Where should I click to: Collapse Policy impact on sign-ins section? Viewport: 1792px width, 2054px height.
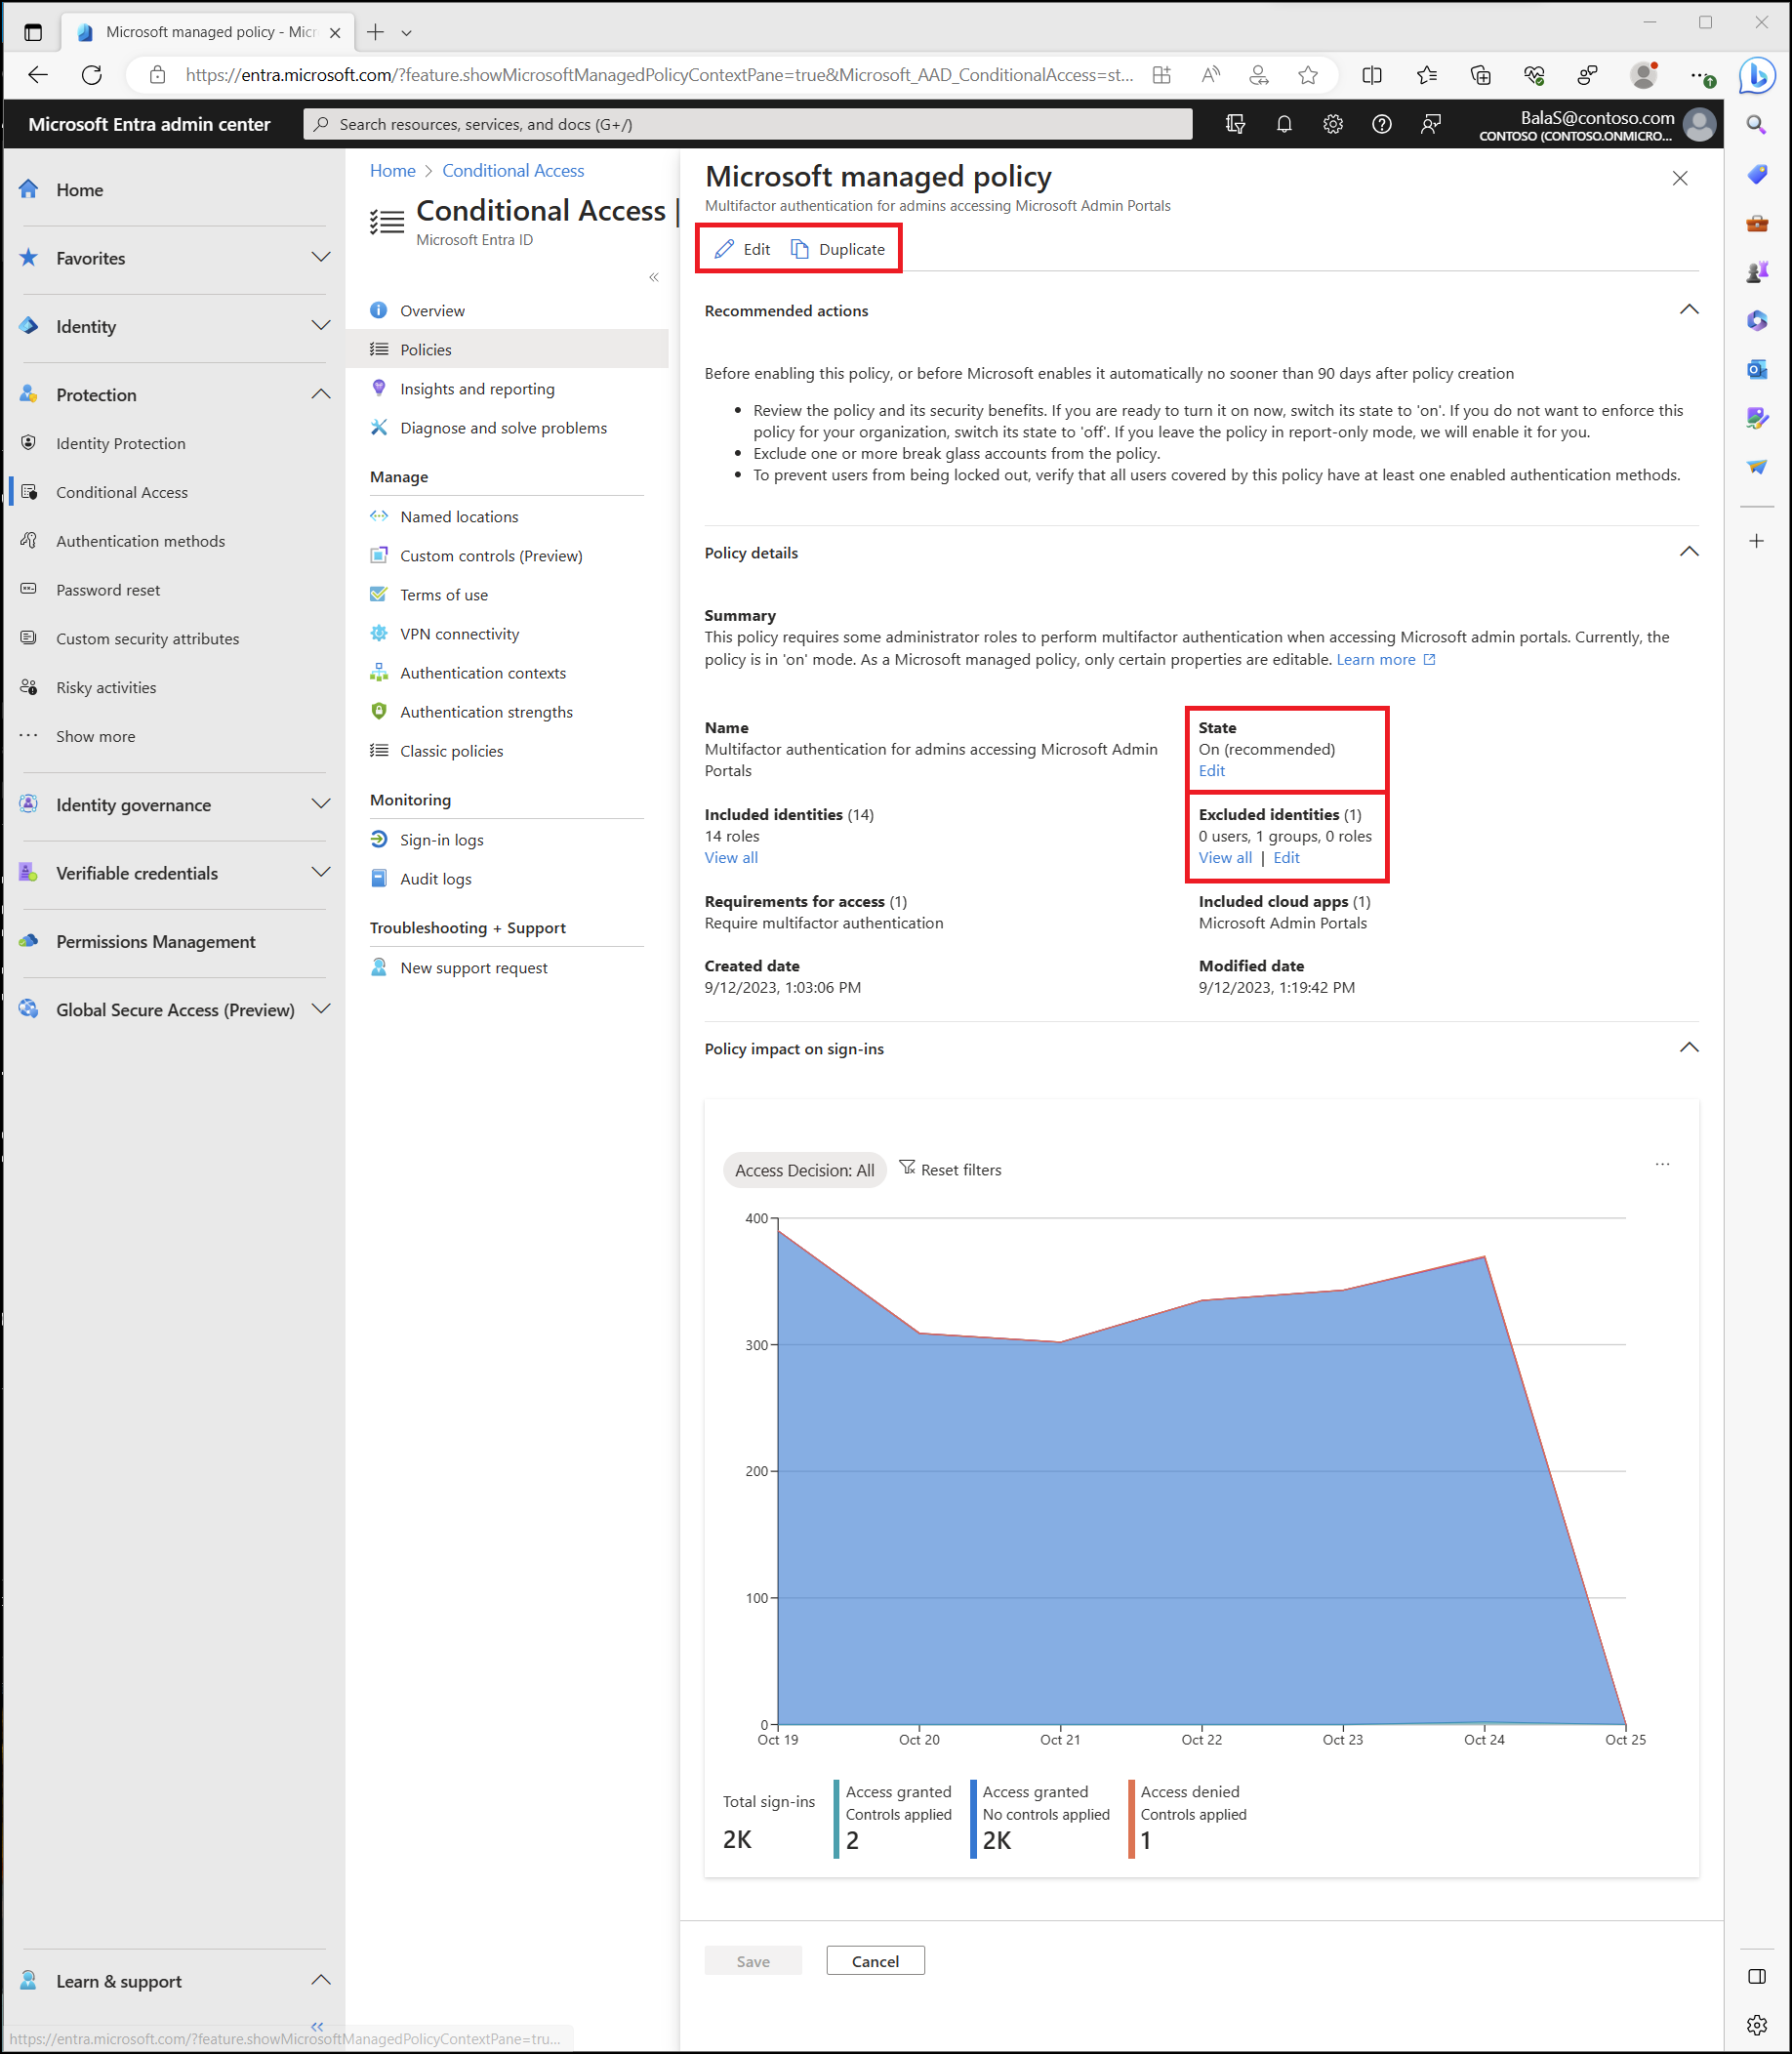point(1689,1048)
